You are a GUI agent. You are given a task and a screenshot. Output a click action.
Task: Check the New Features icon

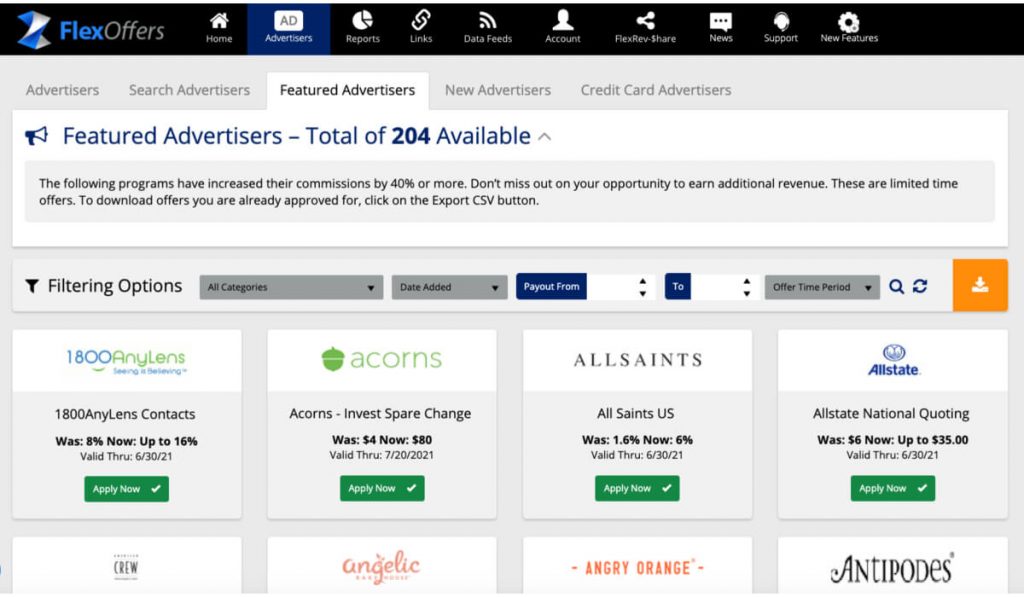(848, 25)
